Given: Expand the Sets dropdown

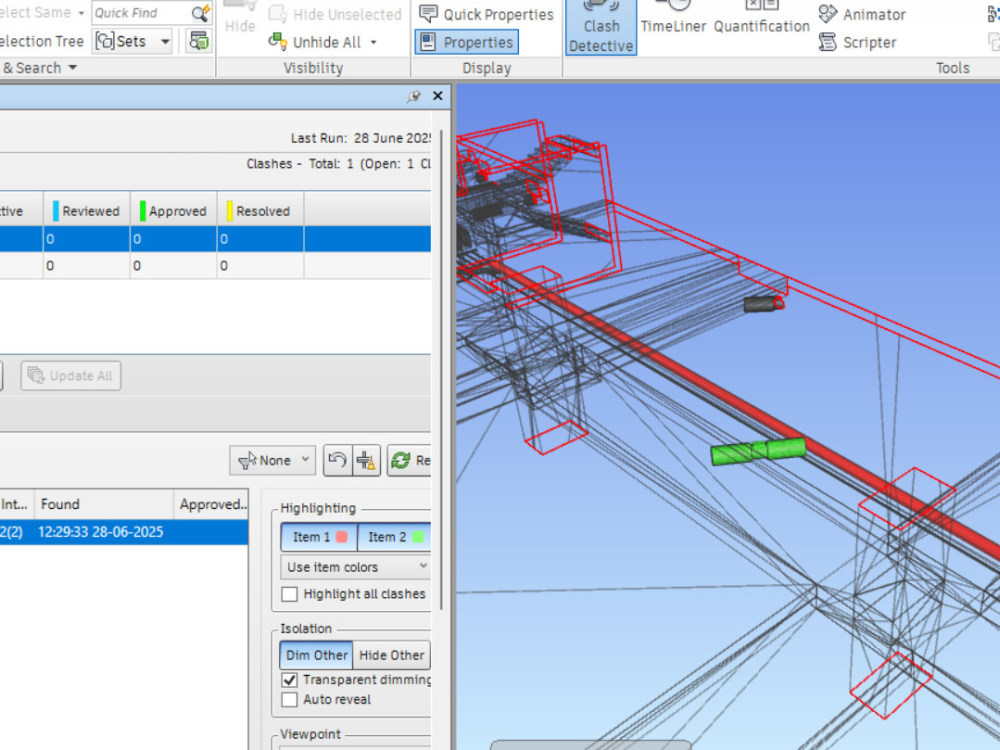Looking at the screenshot, I should click(x=165, y=42).
